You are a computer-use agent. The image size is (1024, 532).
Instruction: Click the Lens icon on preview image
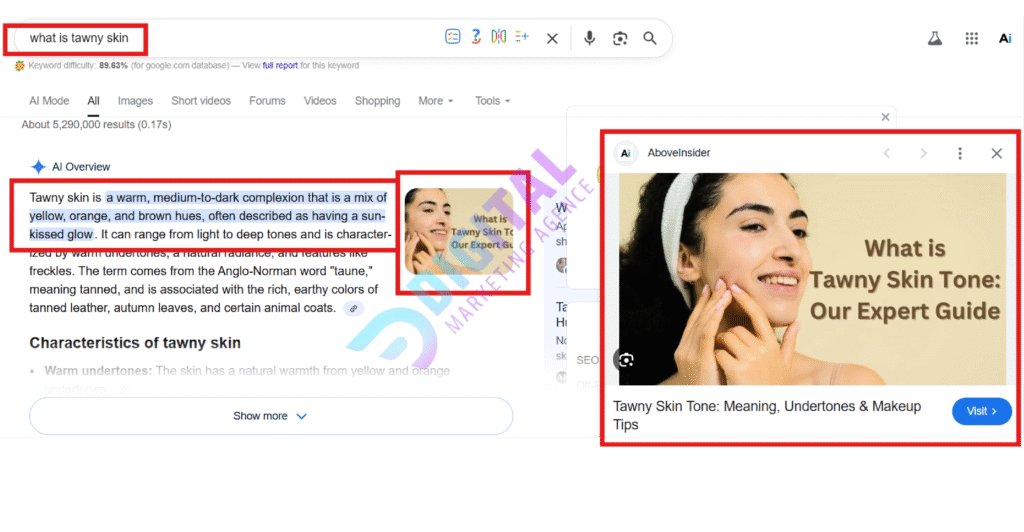point(627,360)
